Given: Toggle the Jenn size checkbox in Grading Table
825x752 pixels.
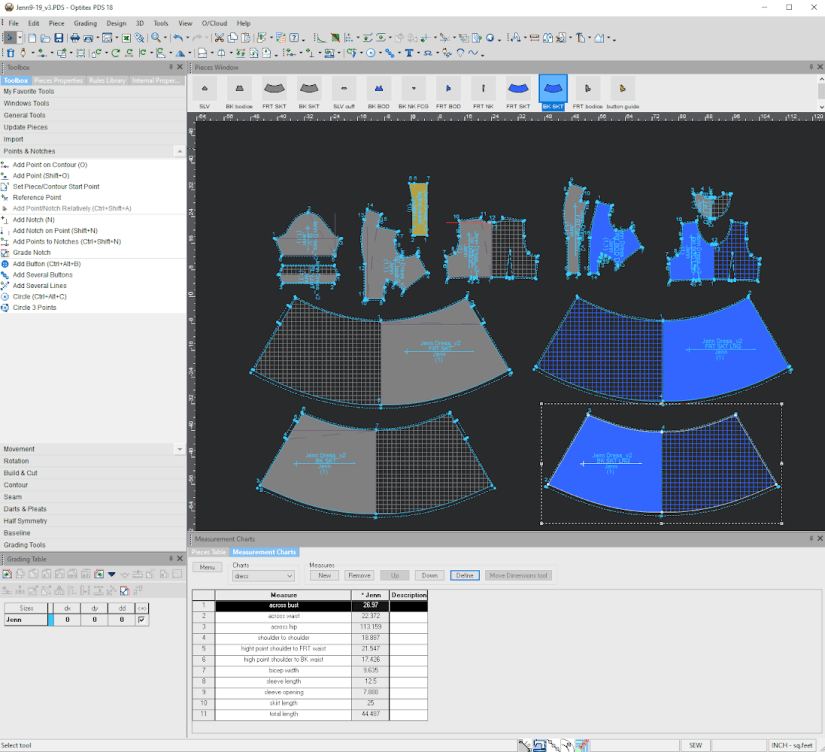Looking at the screenshot, I should point(141,620).
